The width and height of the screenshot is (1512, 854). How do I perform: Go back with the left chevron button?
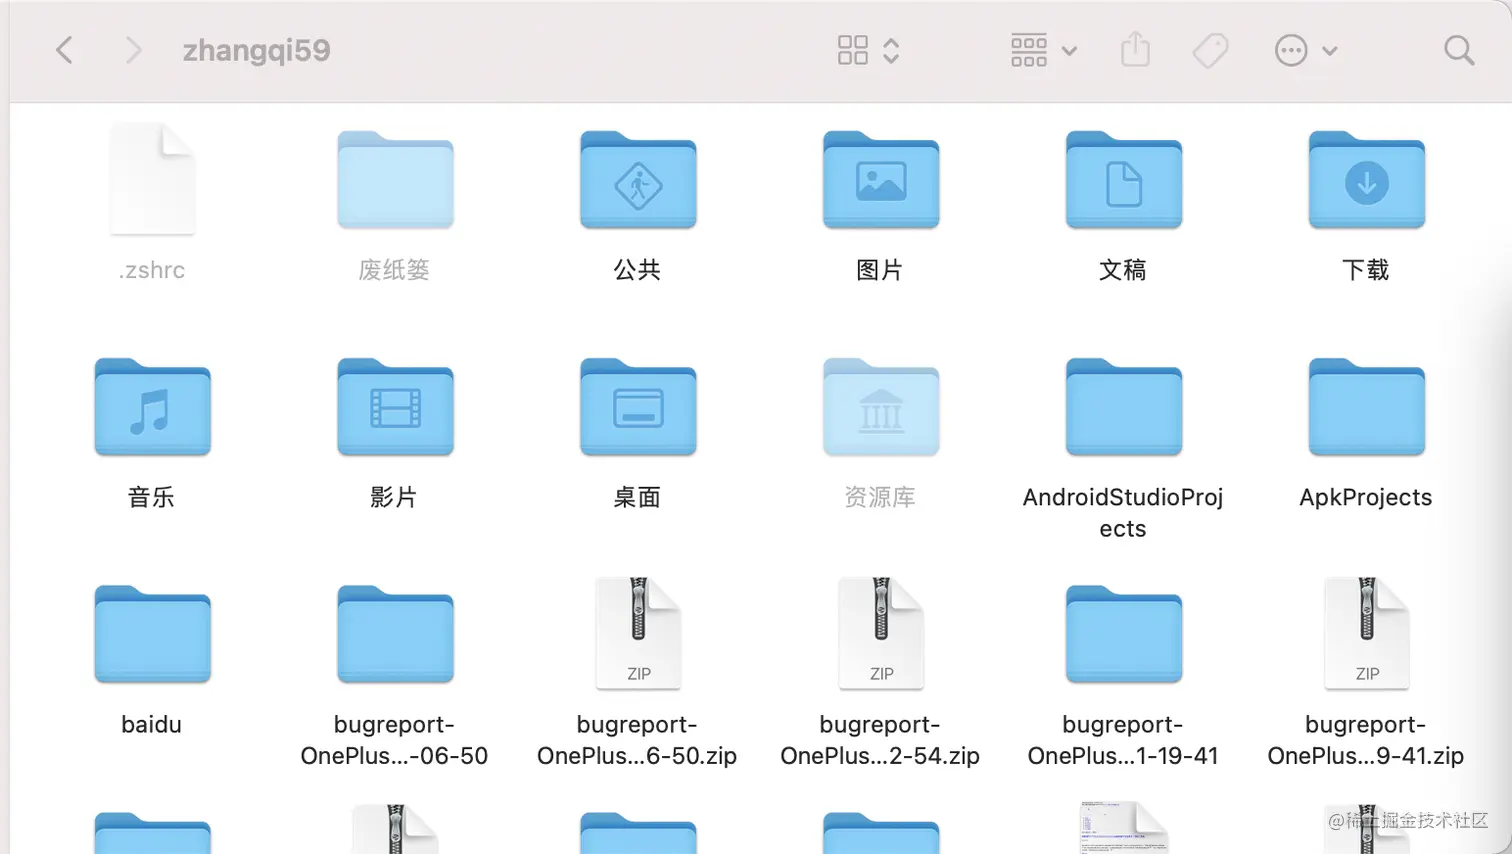point(64,50)
